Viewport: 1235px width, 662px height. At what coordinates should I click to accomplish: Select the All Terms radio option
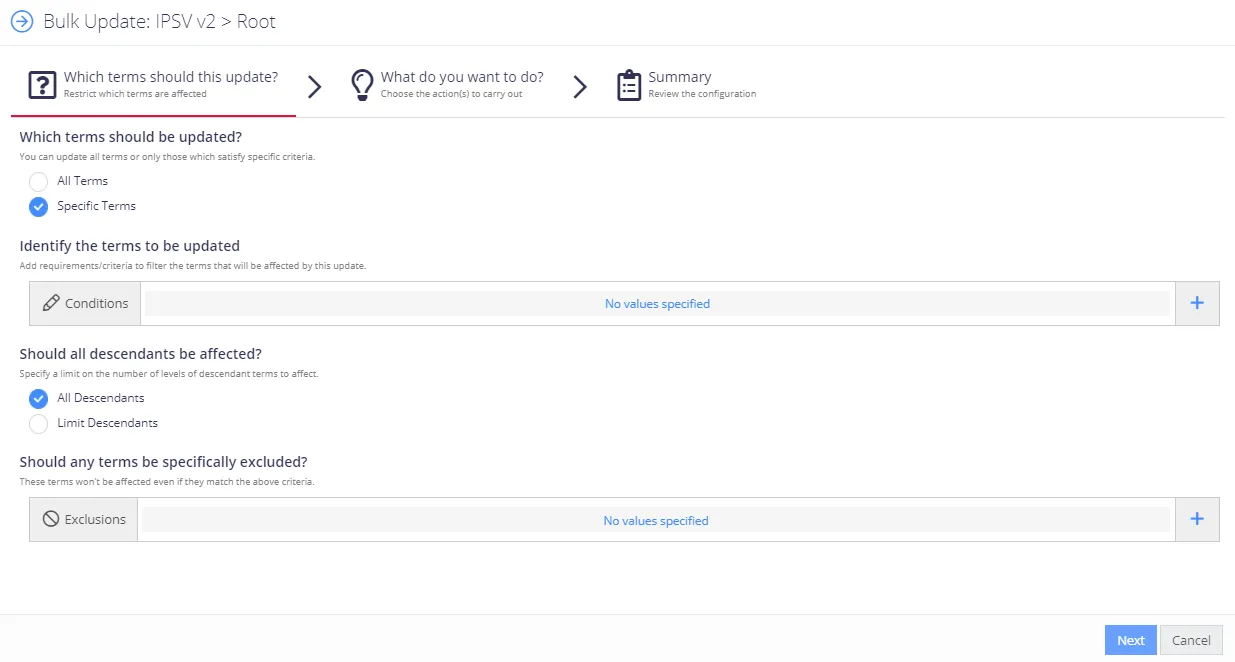[38, 181]
